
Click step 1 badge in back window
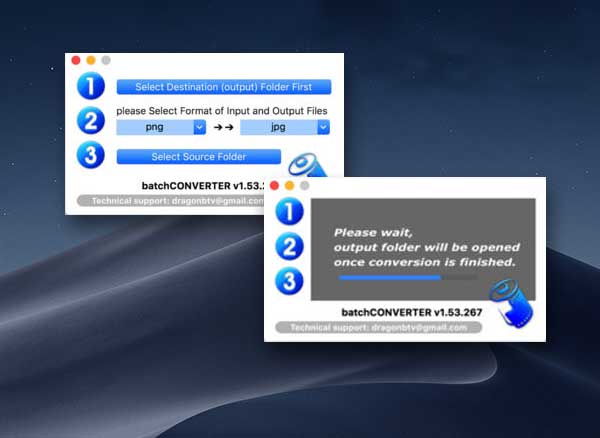point(91,86)
